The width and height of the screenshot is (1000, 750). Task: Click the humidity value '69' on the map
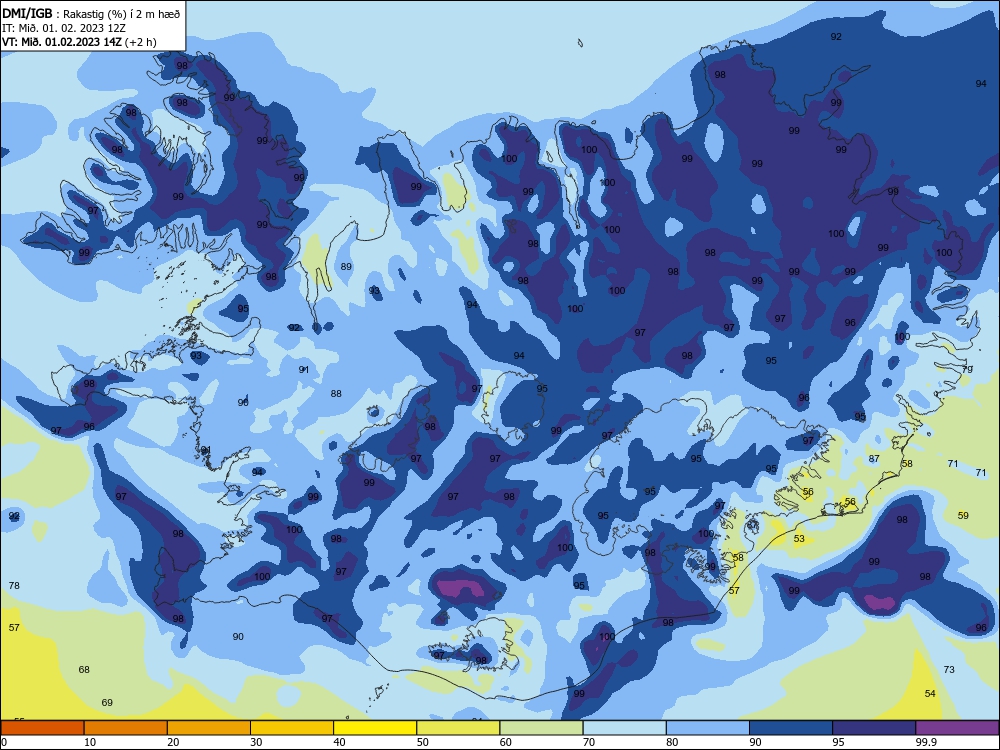pyautogui.click(x=107, y=703)
